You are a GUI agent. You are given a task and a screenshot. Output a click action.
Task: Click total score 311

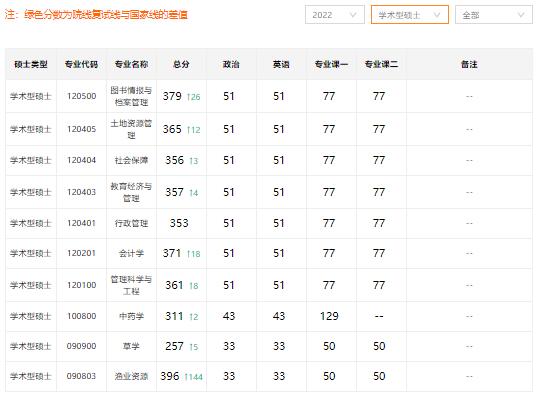tap(175, 316)
